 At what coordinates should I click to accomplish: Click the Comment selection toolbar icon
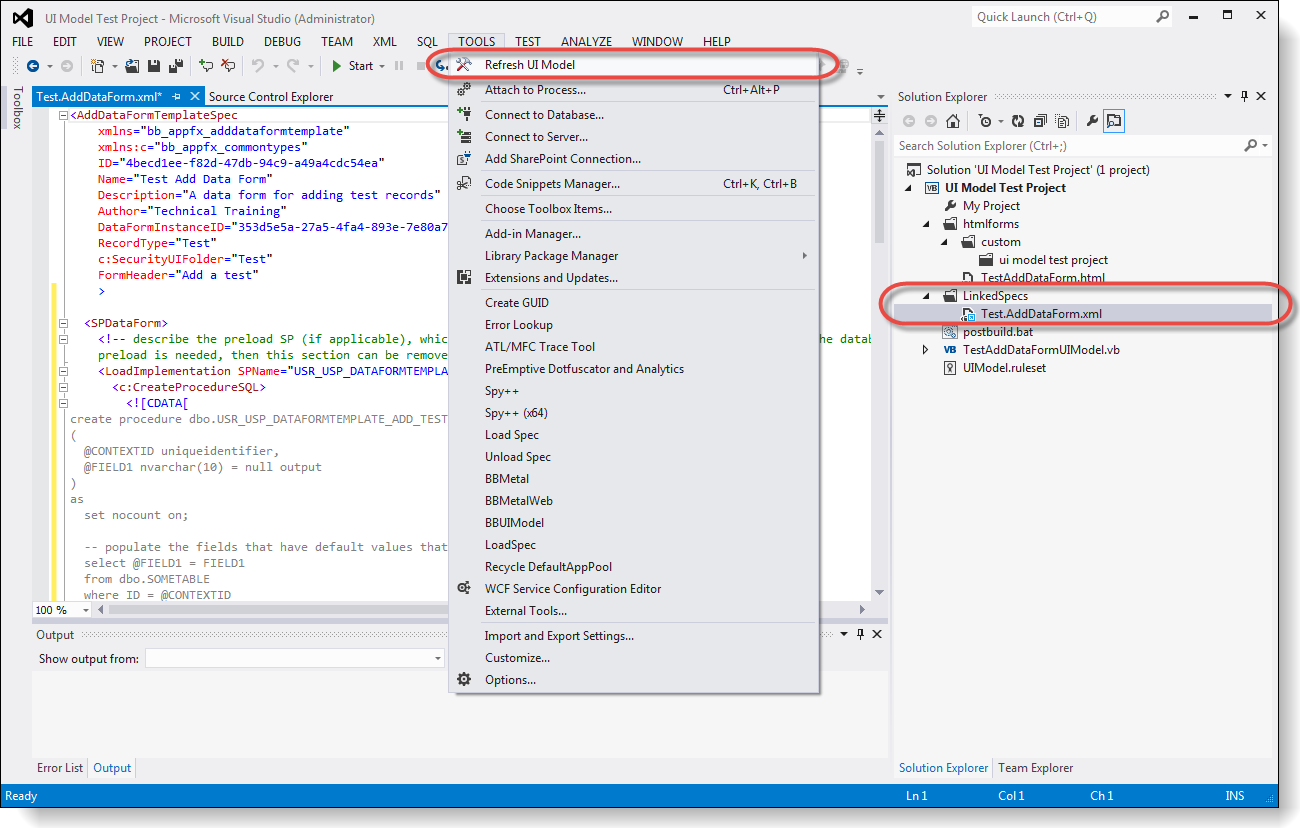tap(206, 66)
